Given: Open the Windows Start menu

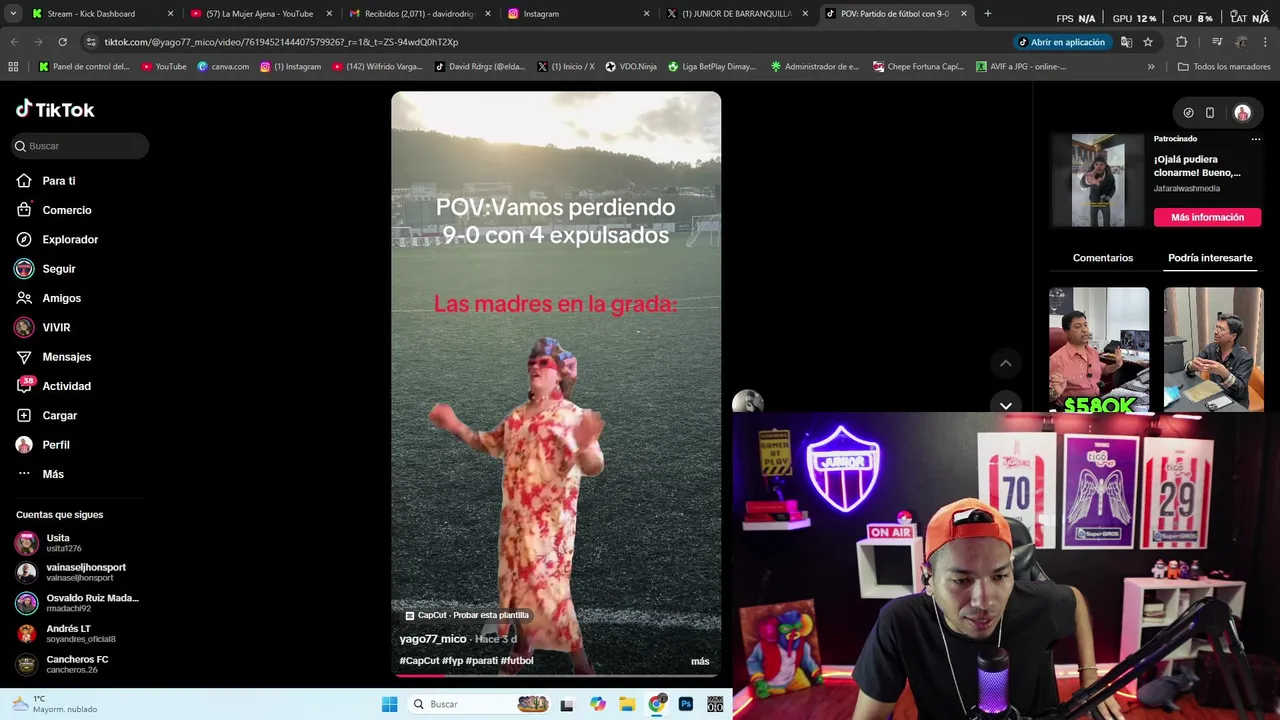Looking at the screenshot, I should 389,704.
